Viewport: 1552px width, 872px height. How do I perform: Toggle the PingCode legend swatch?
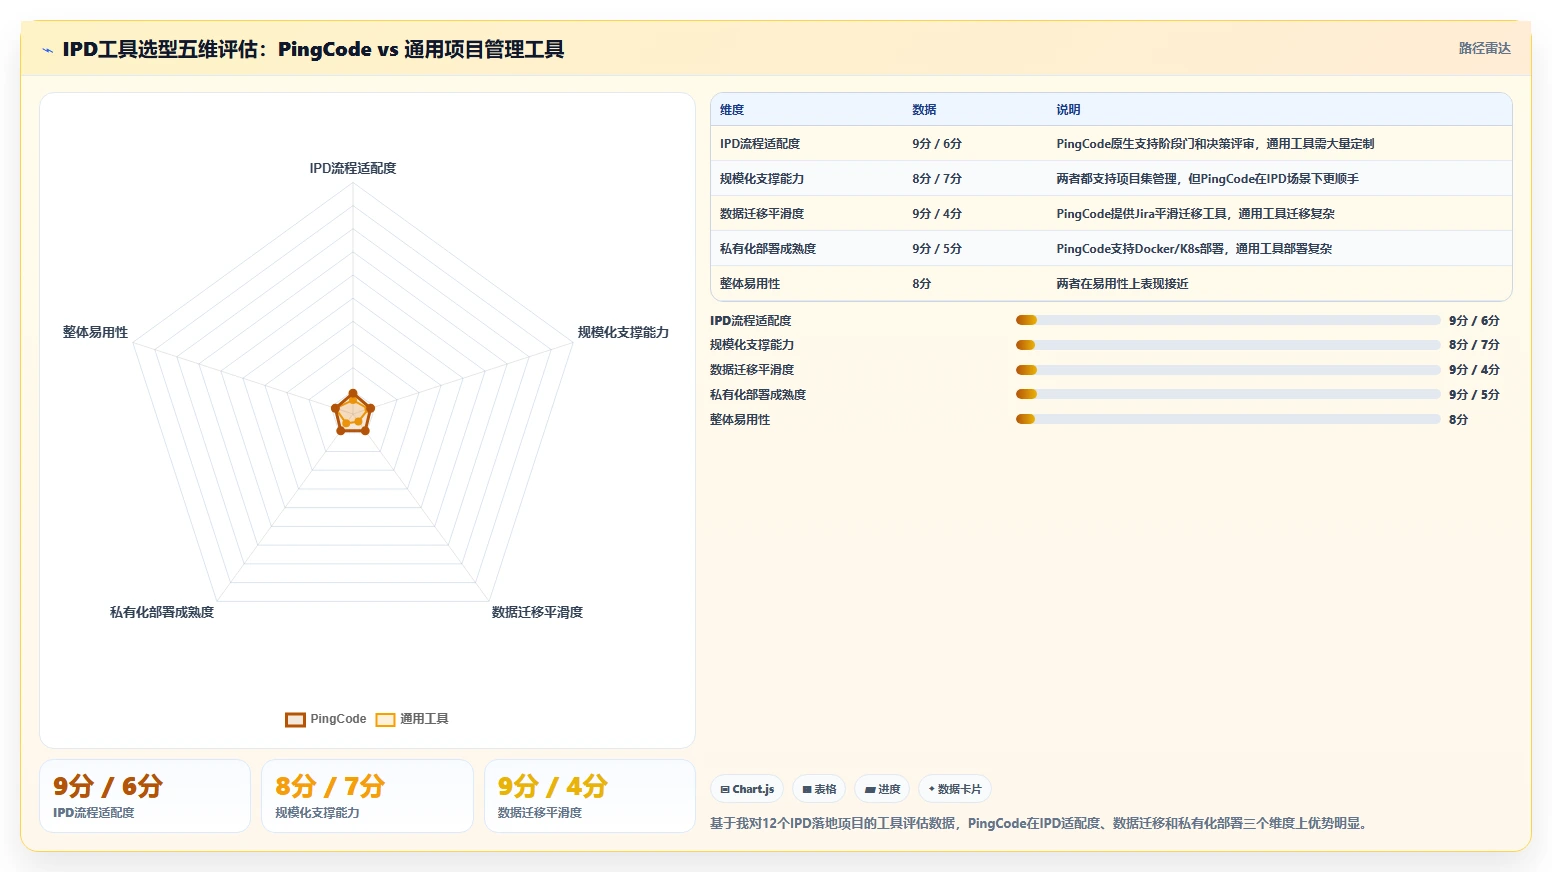[295, 720]
